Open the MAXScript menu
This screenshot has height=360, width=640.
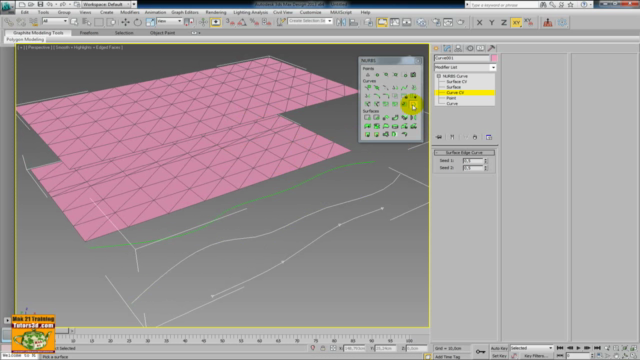click(341, 13)
